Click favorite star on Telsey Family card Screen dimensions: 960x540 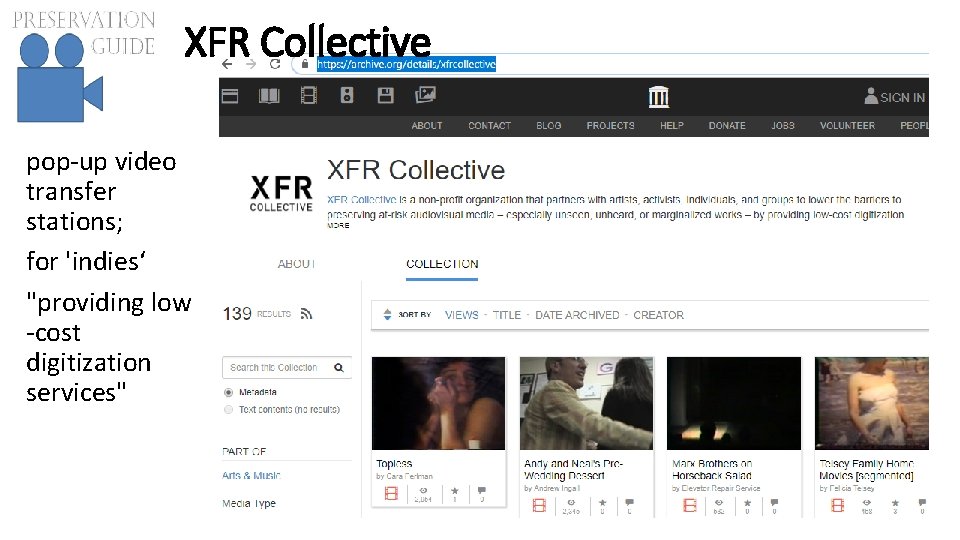(x=895, y=503)
